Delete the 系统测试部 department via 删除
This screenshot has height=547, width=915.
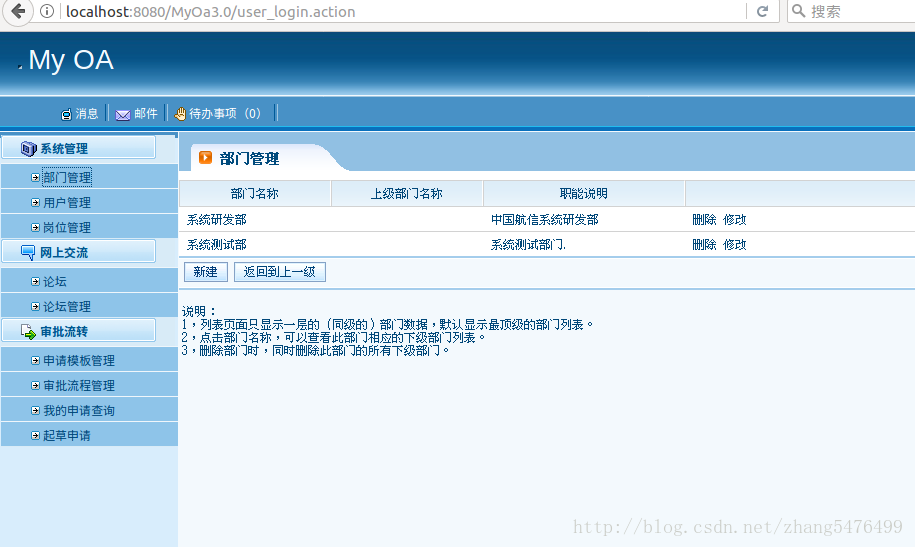point(704,245)
